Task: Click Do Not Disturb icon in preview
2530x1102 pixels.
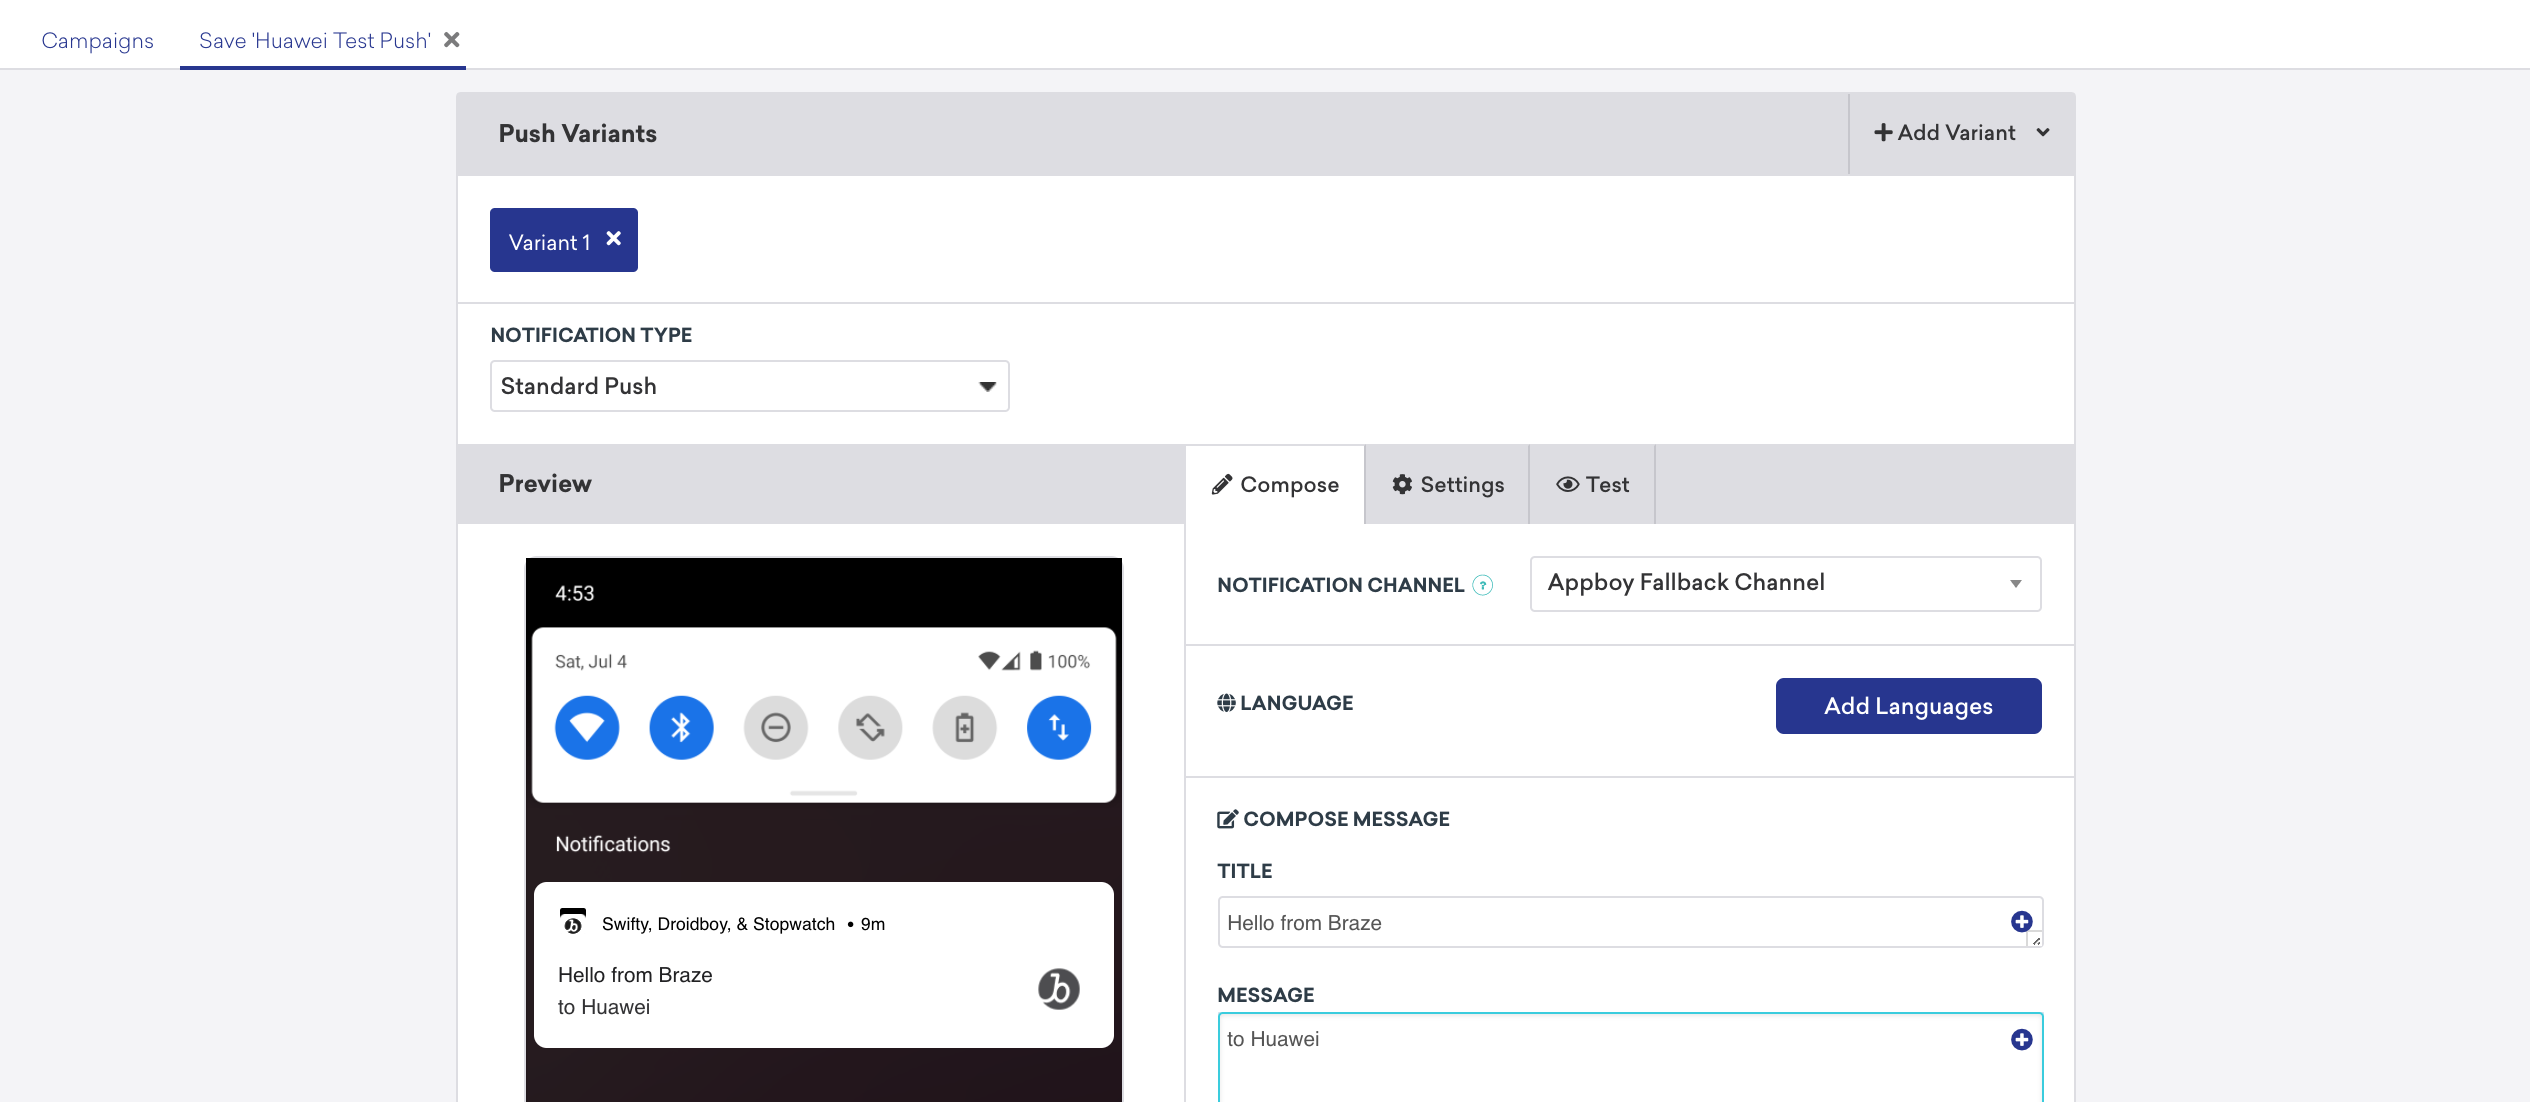Action: (x=776, y=728)
